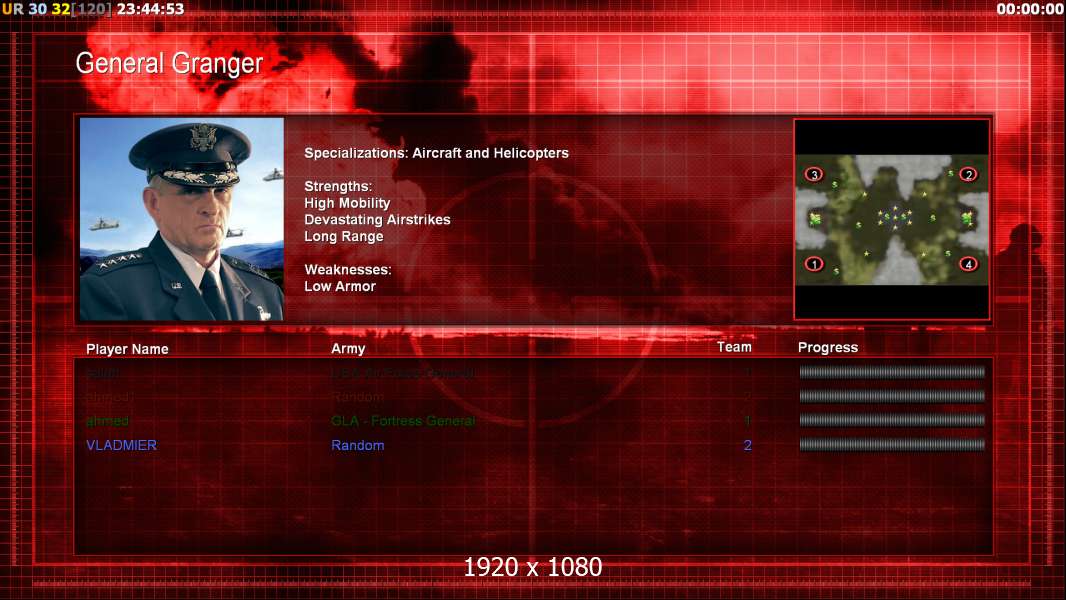The width and height of the screenshot is (1066, 600).
Task: Click the 'Devastating Airstrikes' strength
Action: point(377,219)
